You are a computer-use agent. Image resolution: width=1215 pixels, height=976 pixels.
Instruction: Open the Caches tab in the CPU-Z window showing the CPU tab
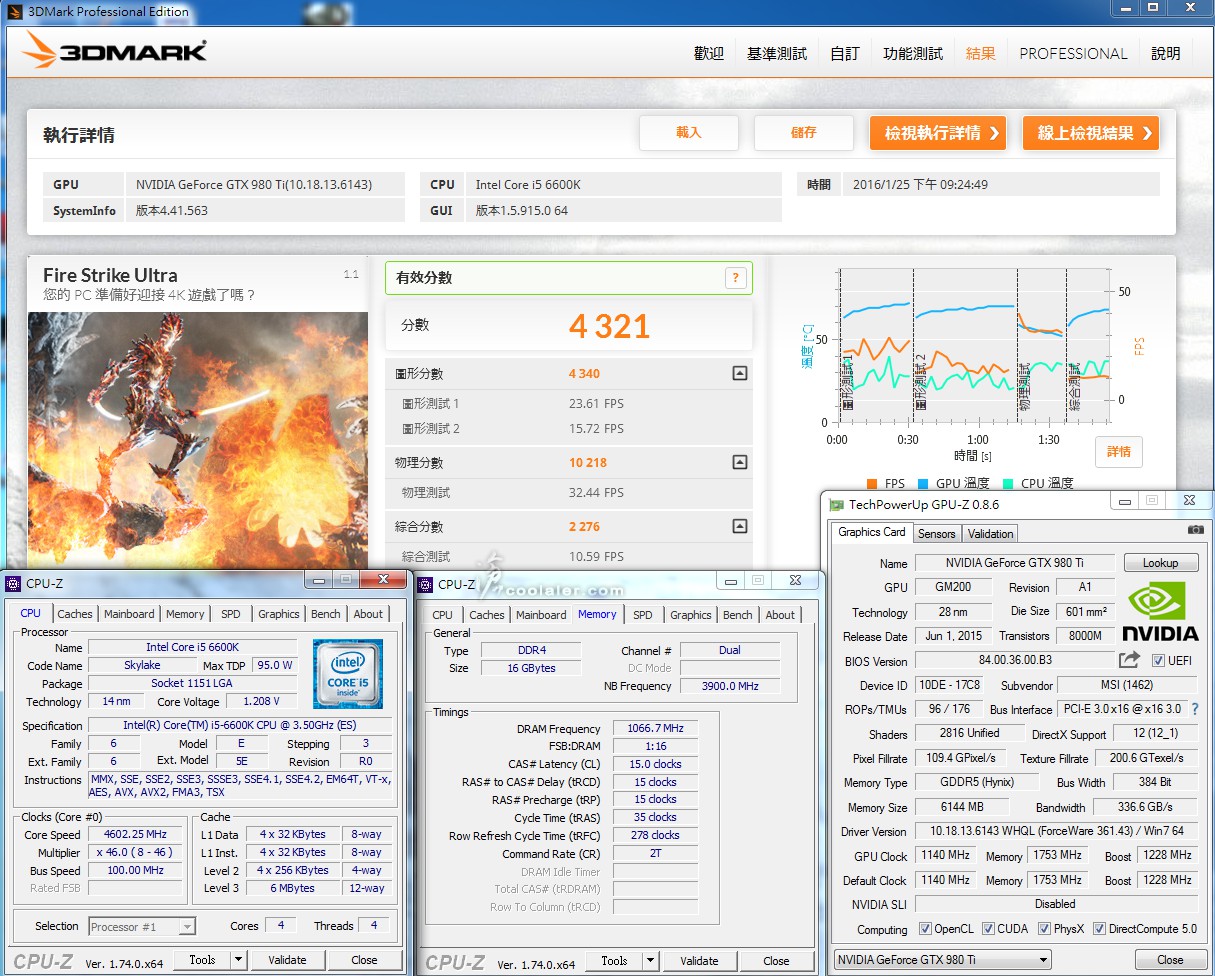click(75, 614)
